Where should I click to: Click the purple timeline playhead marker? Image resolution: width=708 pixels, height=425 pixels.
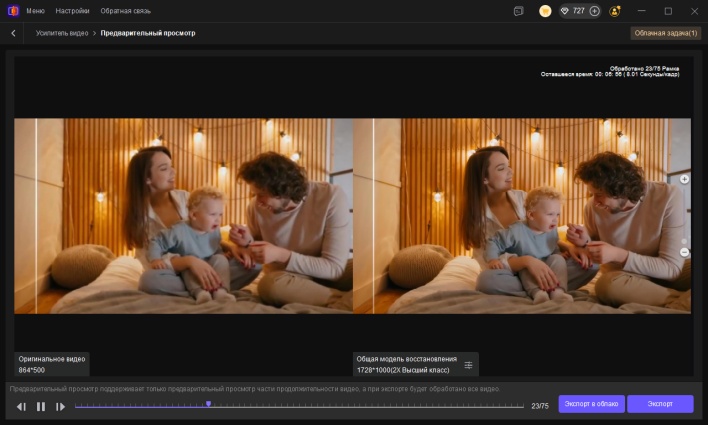208,404
